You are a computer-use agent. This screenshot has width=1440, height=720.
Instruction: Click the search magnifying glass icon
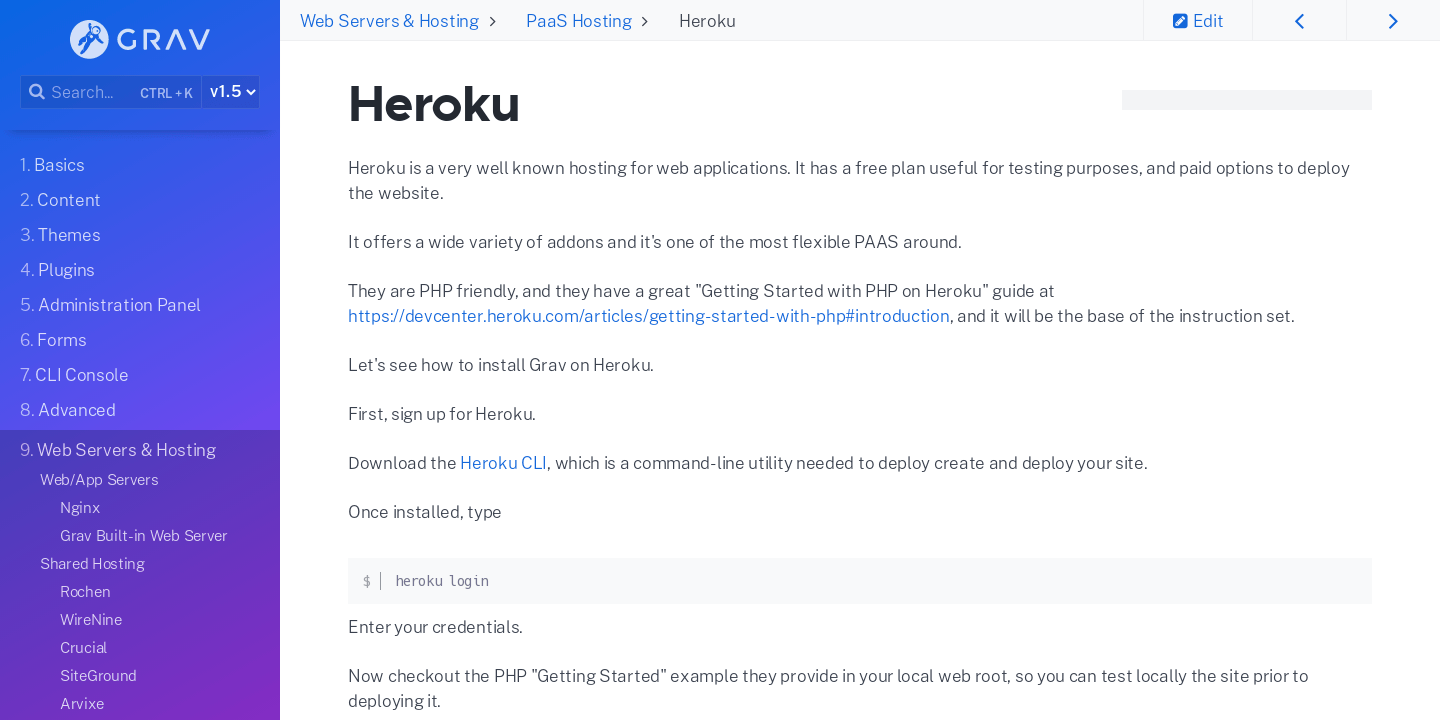pos(36,91)
